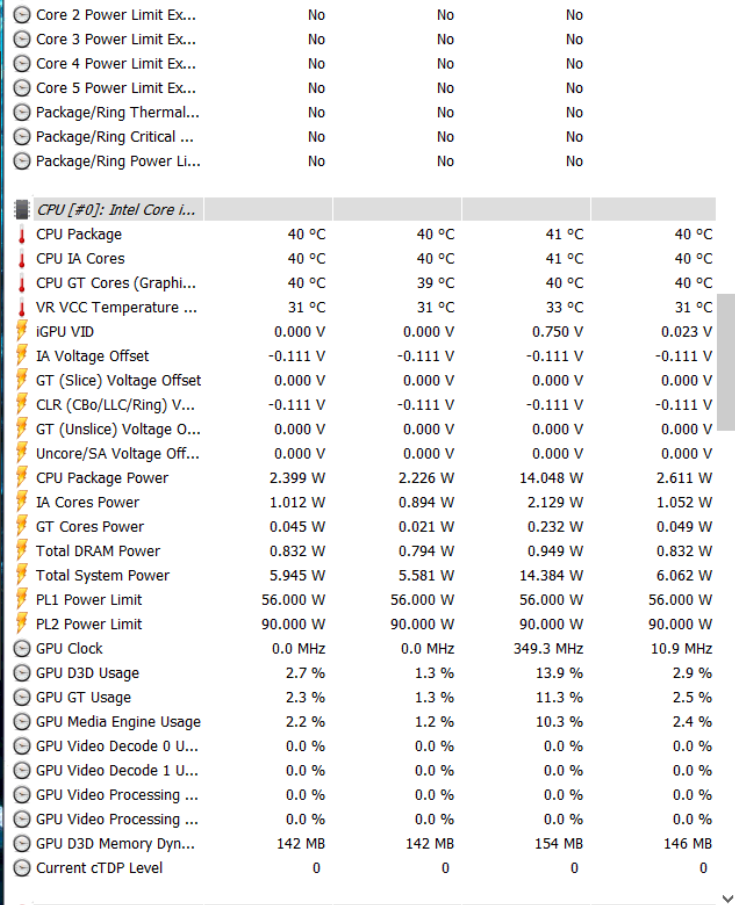Click the lightning icon beside iGPU VID
The width and height of the screenshot is (735, 905).
[22, 332]
